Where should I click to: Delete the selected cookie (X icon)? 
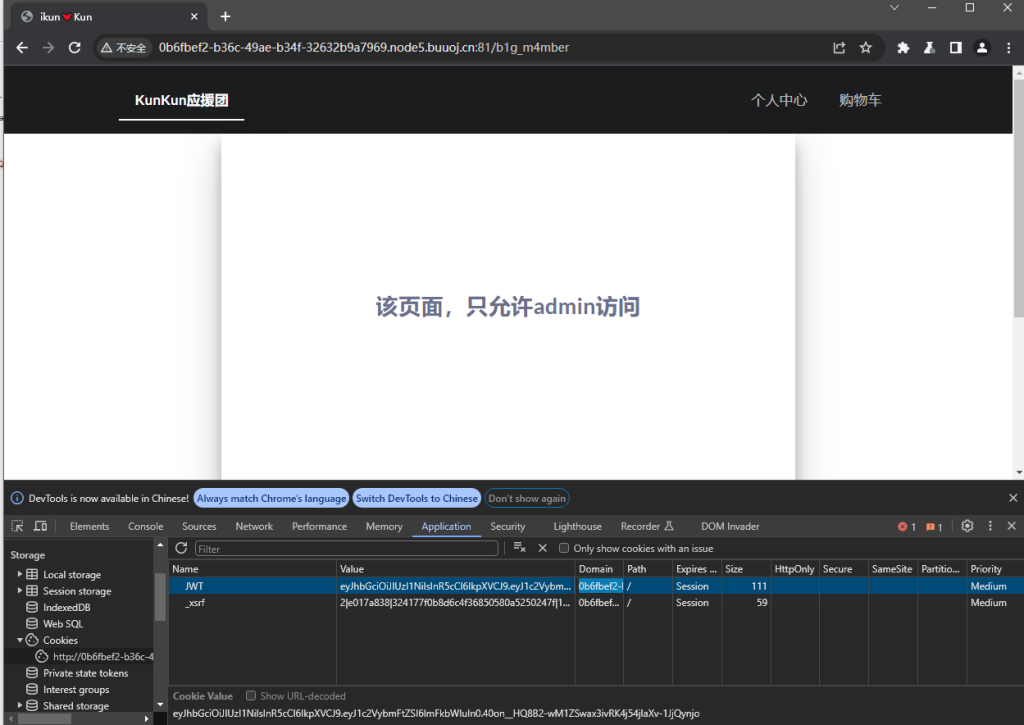[x=543, y=548]
